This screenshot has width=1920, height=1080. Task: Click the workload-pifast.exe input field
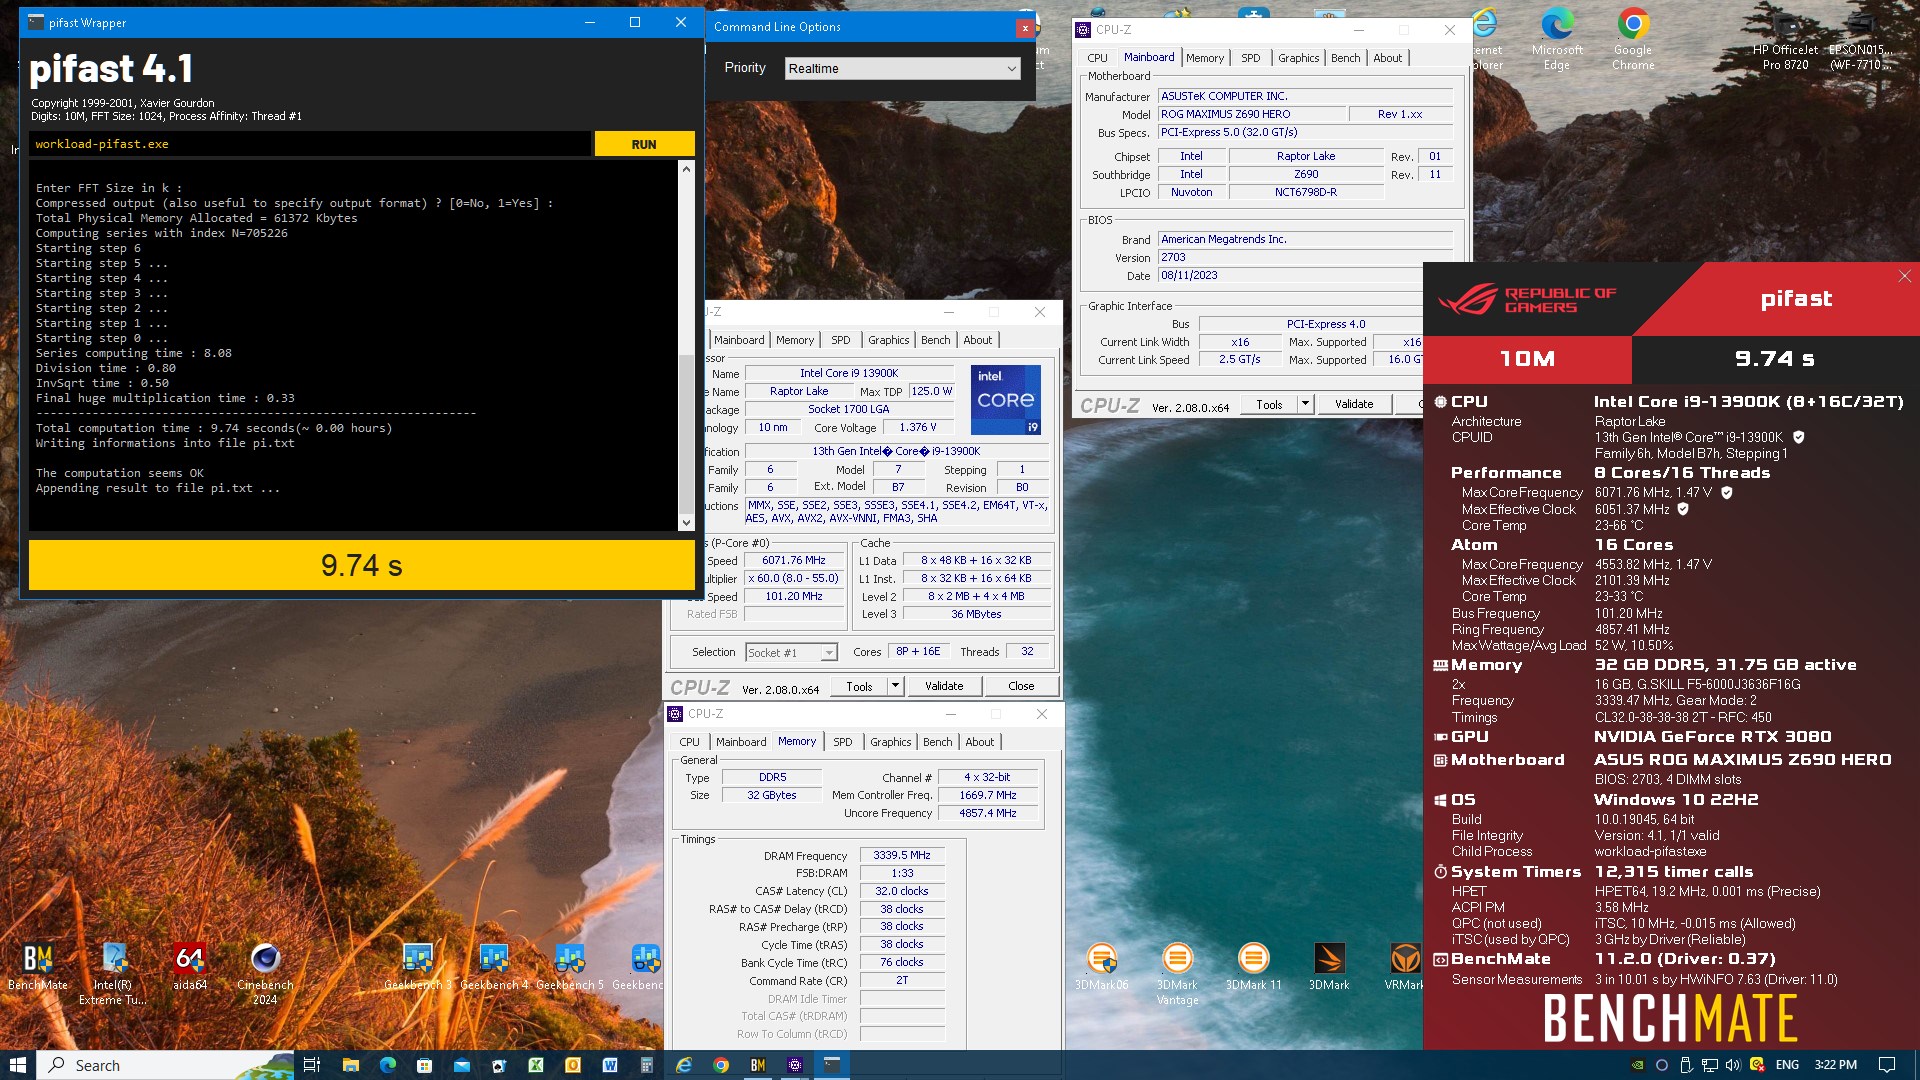(x=310, y=144)
